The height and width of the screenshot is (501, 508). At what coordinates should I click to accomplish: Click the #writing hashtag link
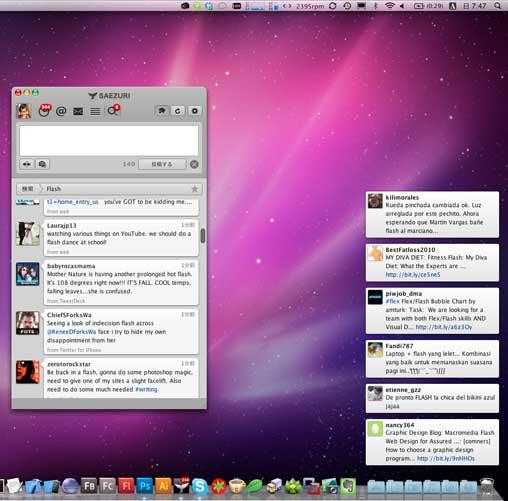click(x=146, y=389)
